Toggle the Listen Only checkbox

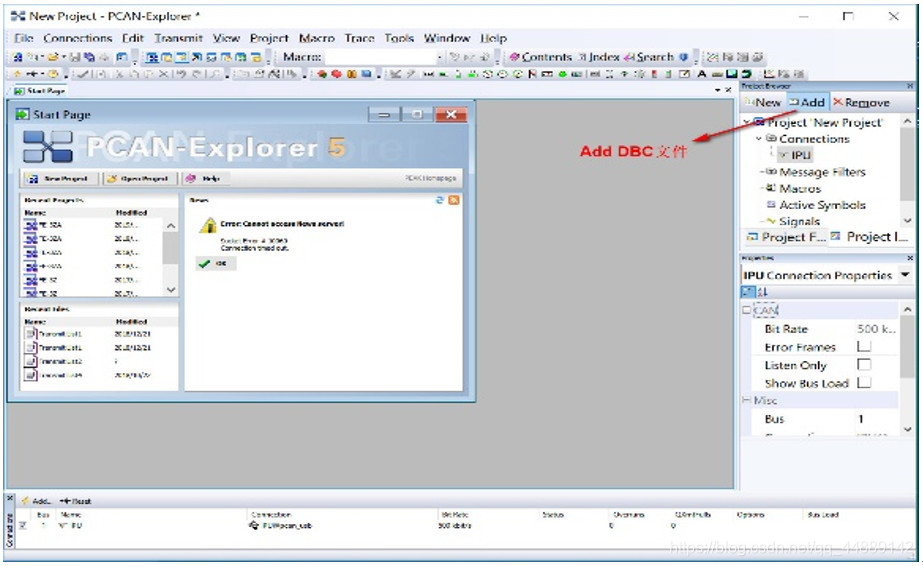coord(864,364)
